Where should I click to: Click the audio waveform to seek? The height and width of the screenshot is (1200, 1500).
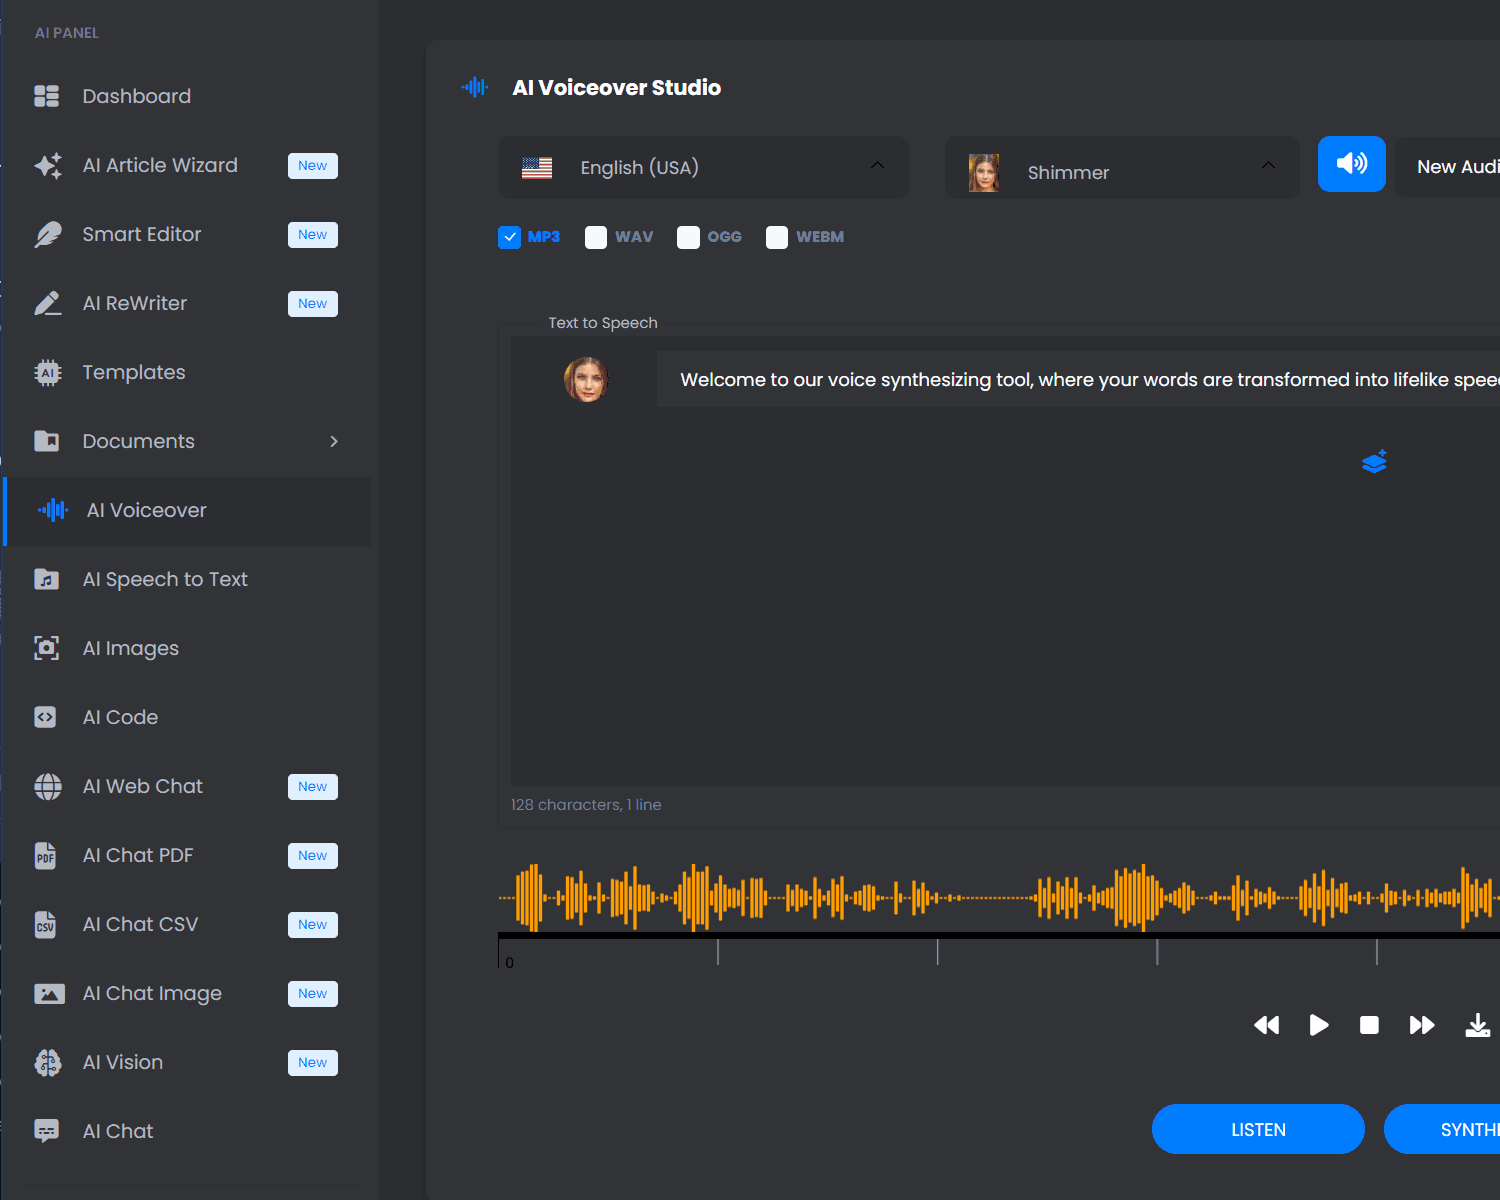(999, 897)
